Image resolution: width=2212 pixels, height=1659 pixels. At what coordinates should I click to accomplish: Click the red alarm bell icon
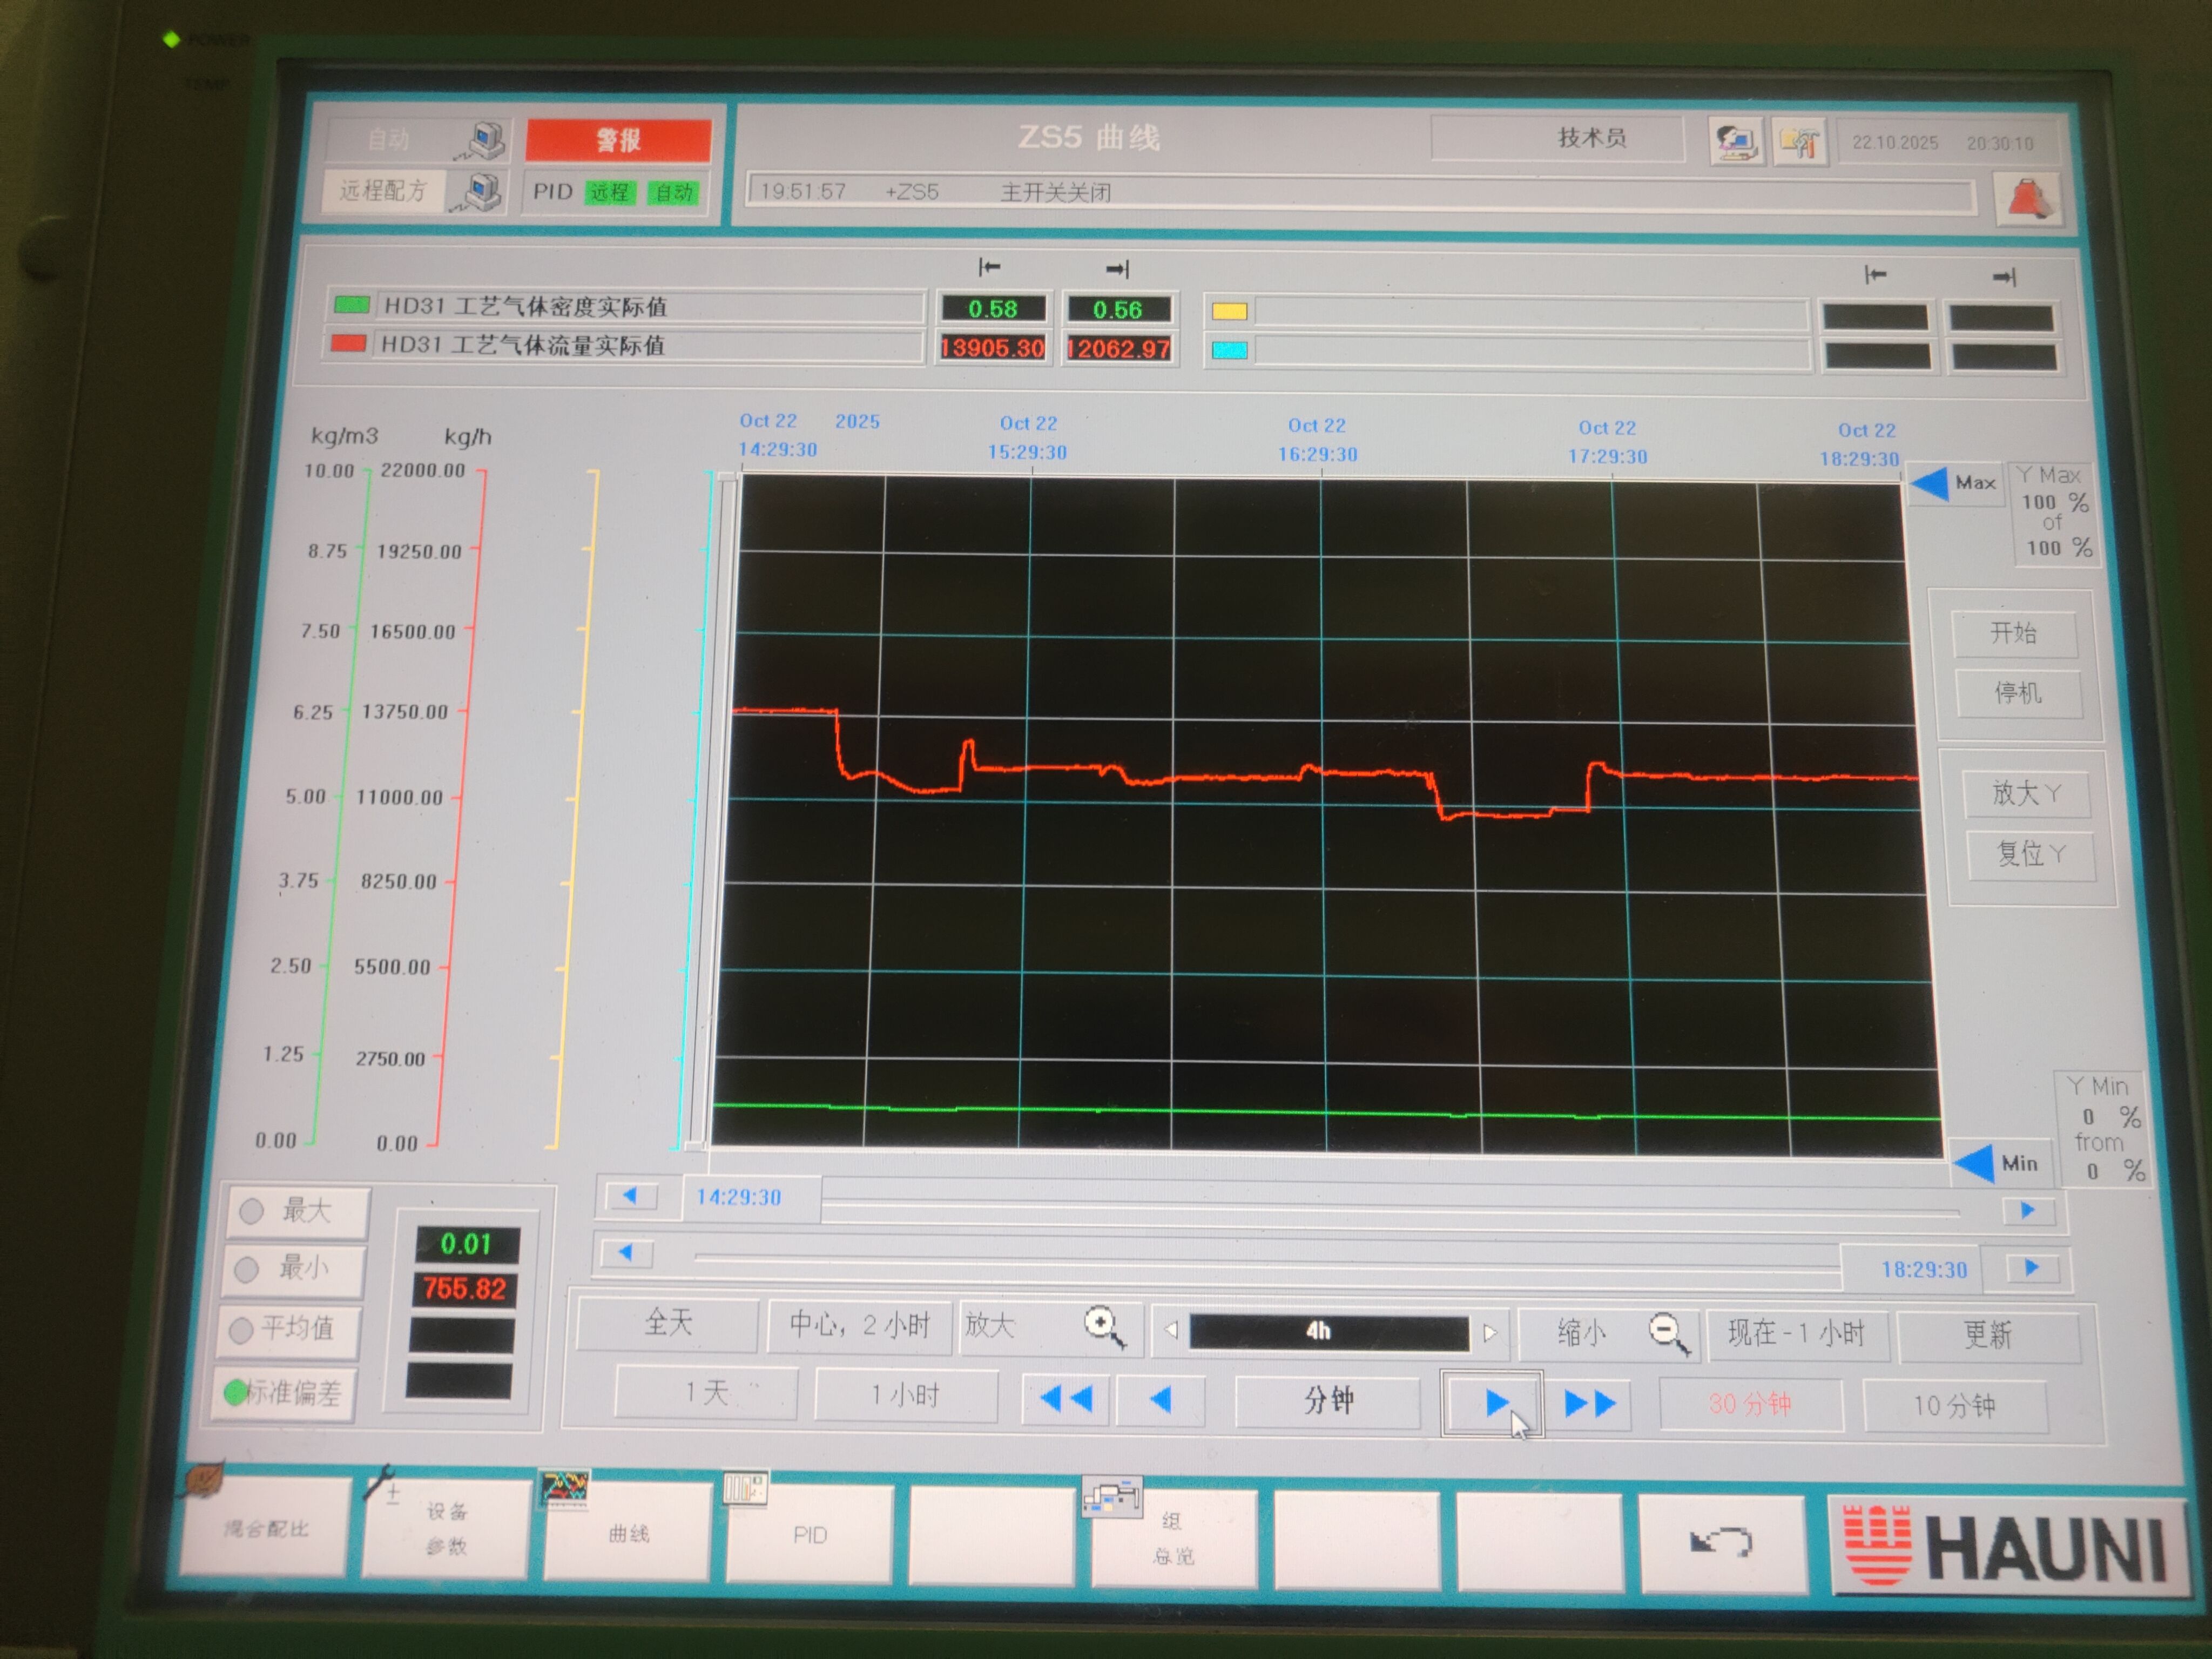pos(2027,198)
